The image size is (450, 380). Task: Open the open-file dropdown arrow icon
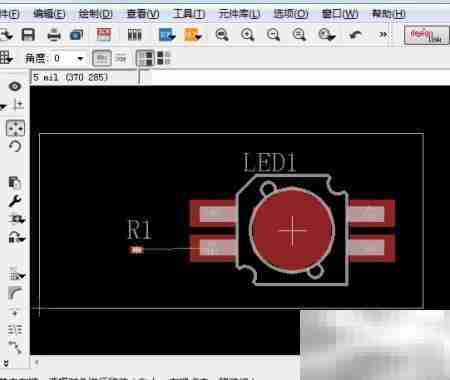tap(6, 35)
